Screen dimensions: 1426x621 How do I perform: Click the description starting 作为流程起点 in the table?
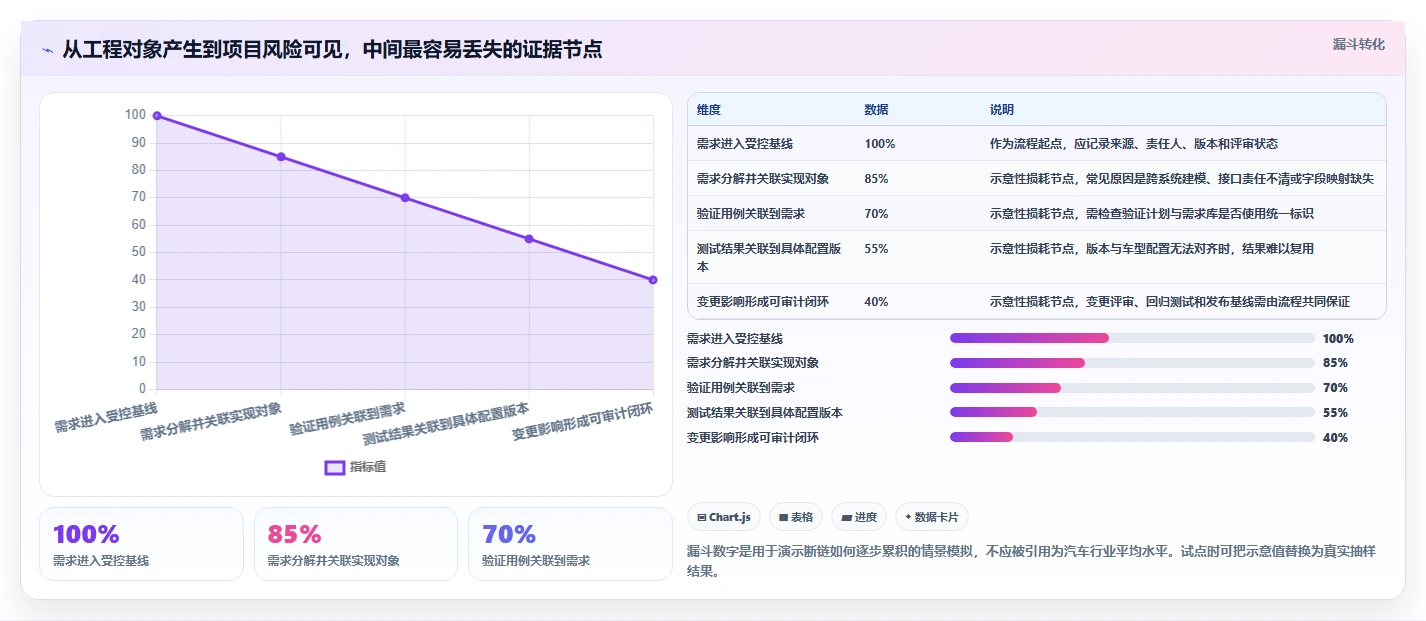tap(1134, 144)
